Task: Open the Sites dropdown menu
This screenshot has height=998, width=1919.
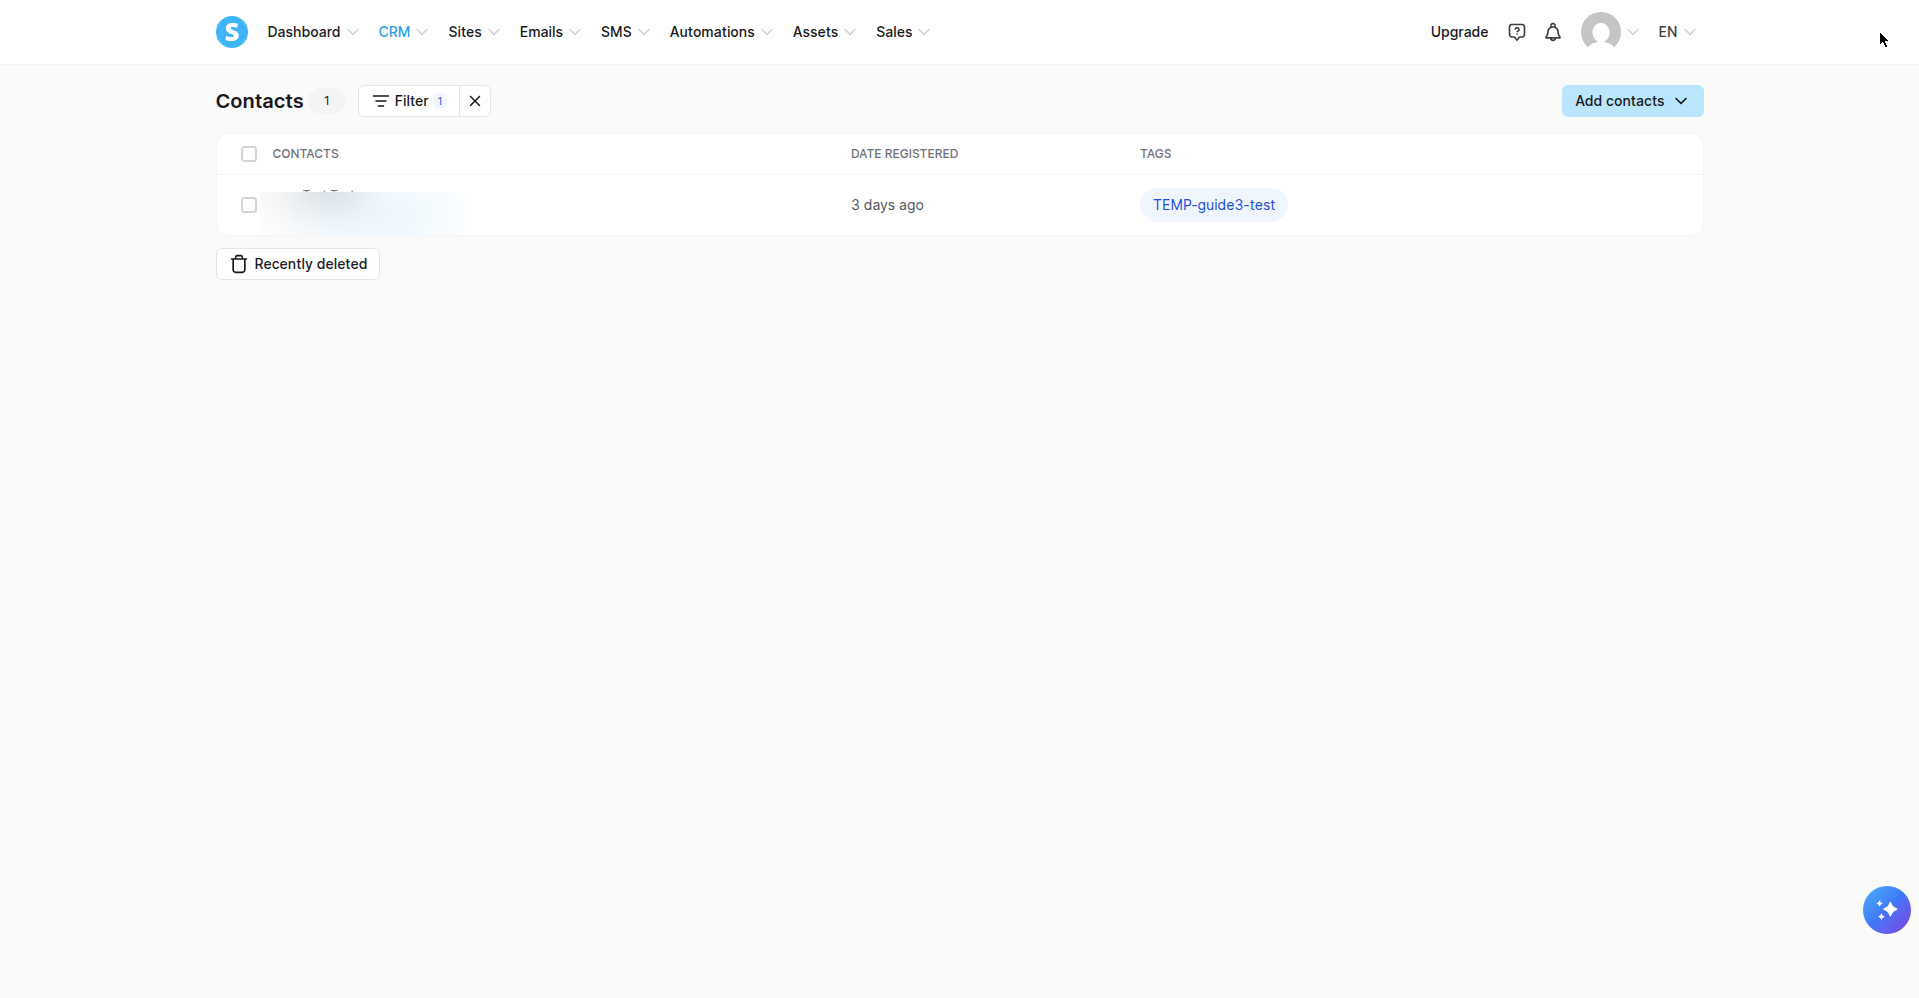Action: pyautogui.click(x=474, y=32)
